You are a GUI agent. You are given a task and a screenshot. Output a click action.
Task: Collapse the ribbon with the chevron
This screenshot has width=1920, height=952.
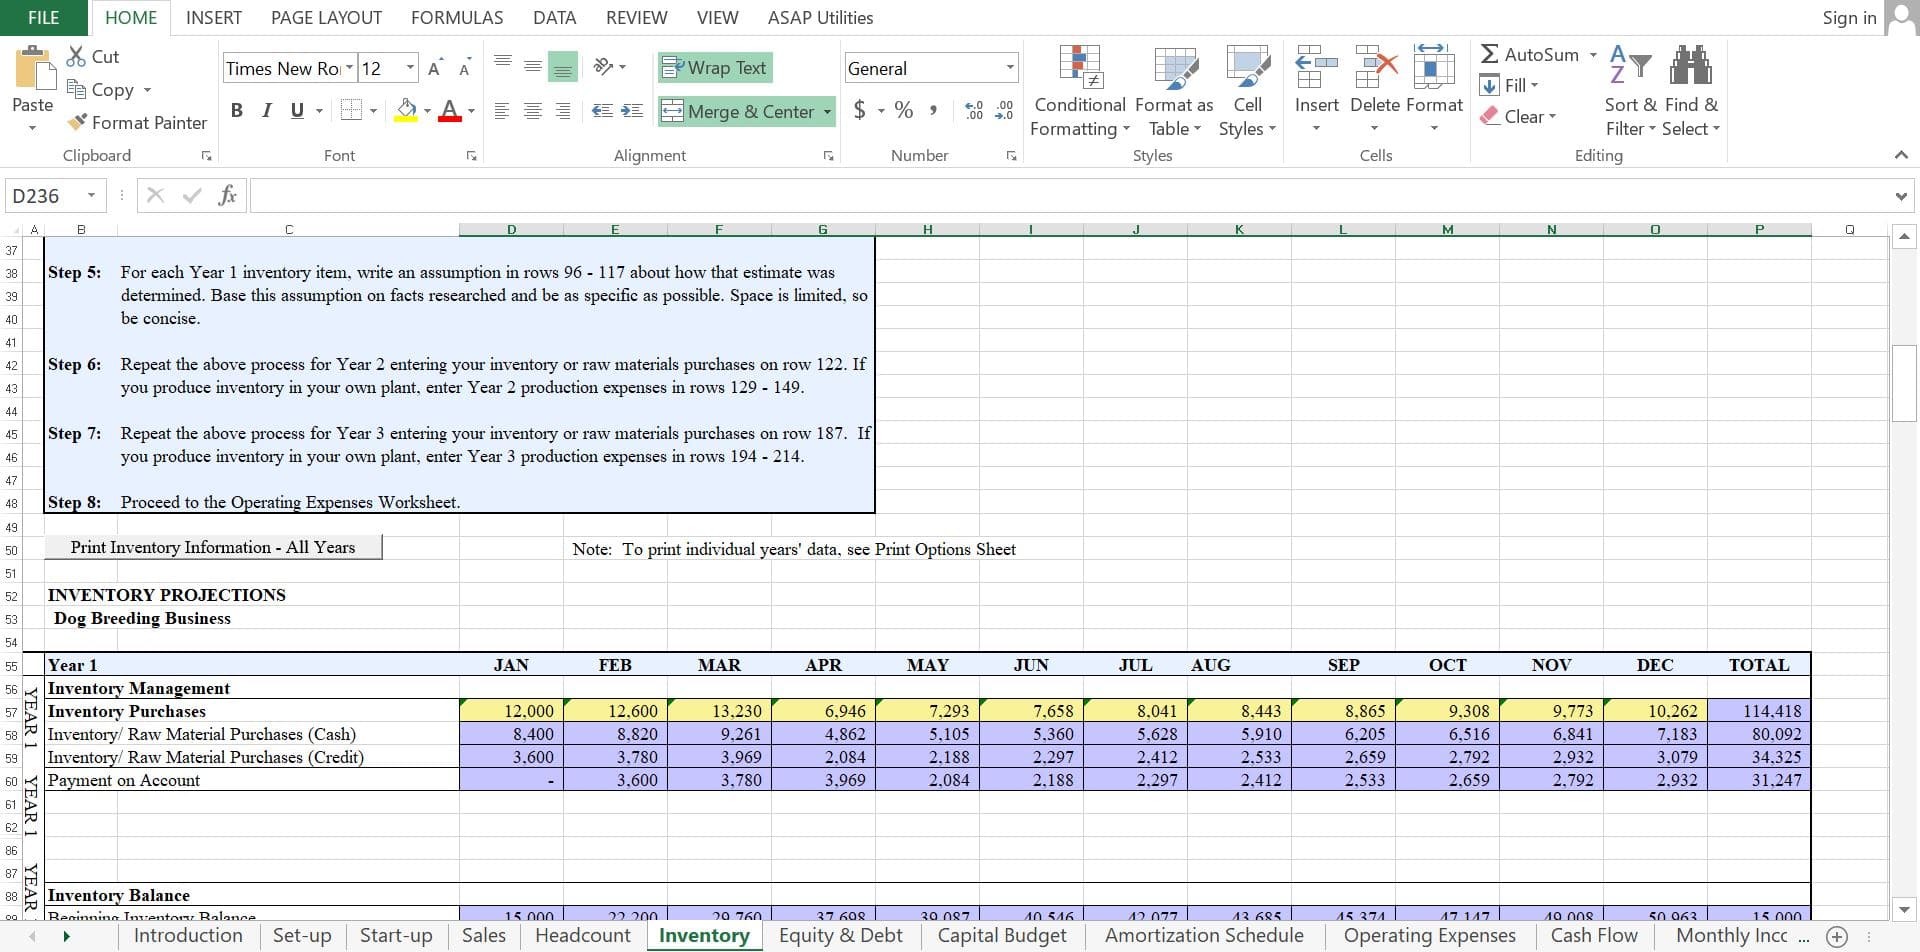1901,155
